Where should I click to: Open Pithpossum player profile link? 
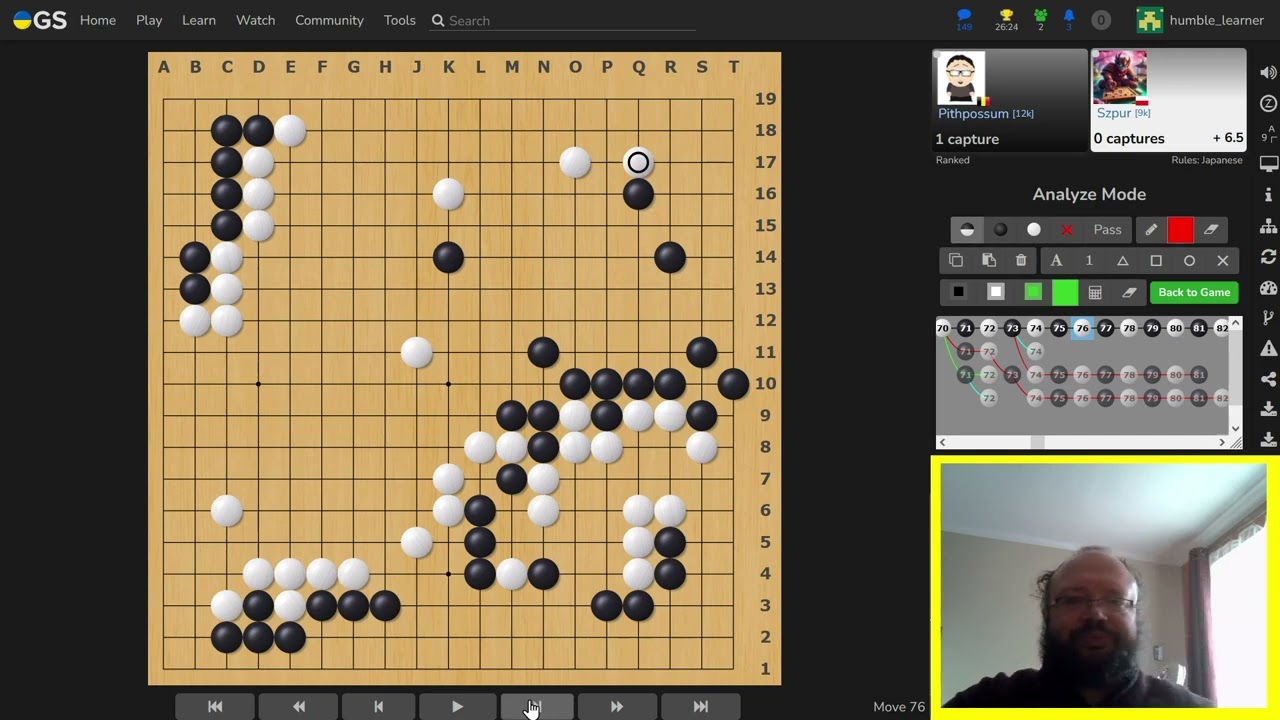975,113
